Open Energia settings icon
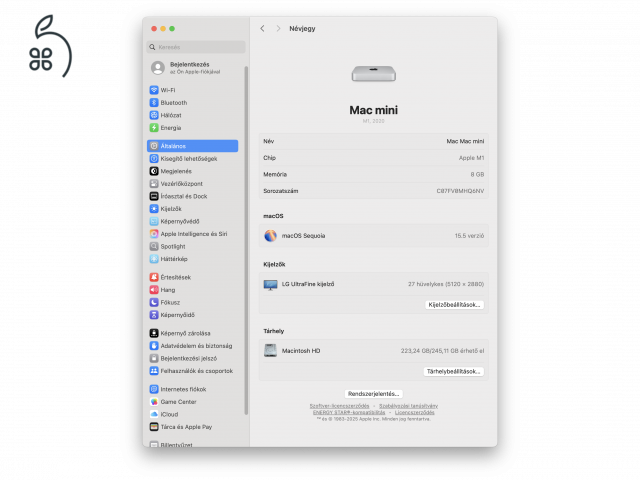The width and height of the screenshot is (640, 480). 154,128
